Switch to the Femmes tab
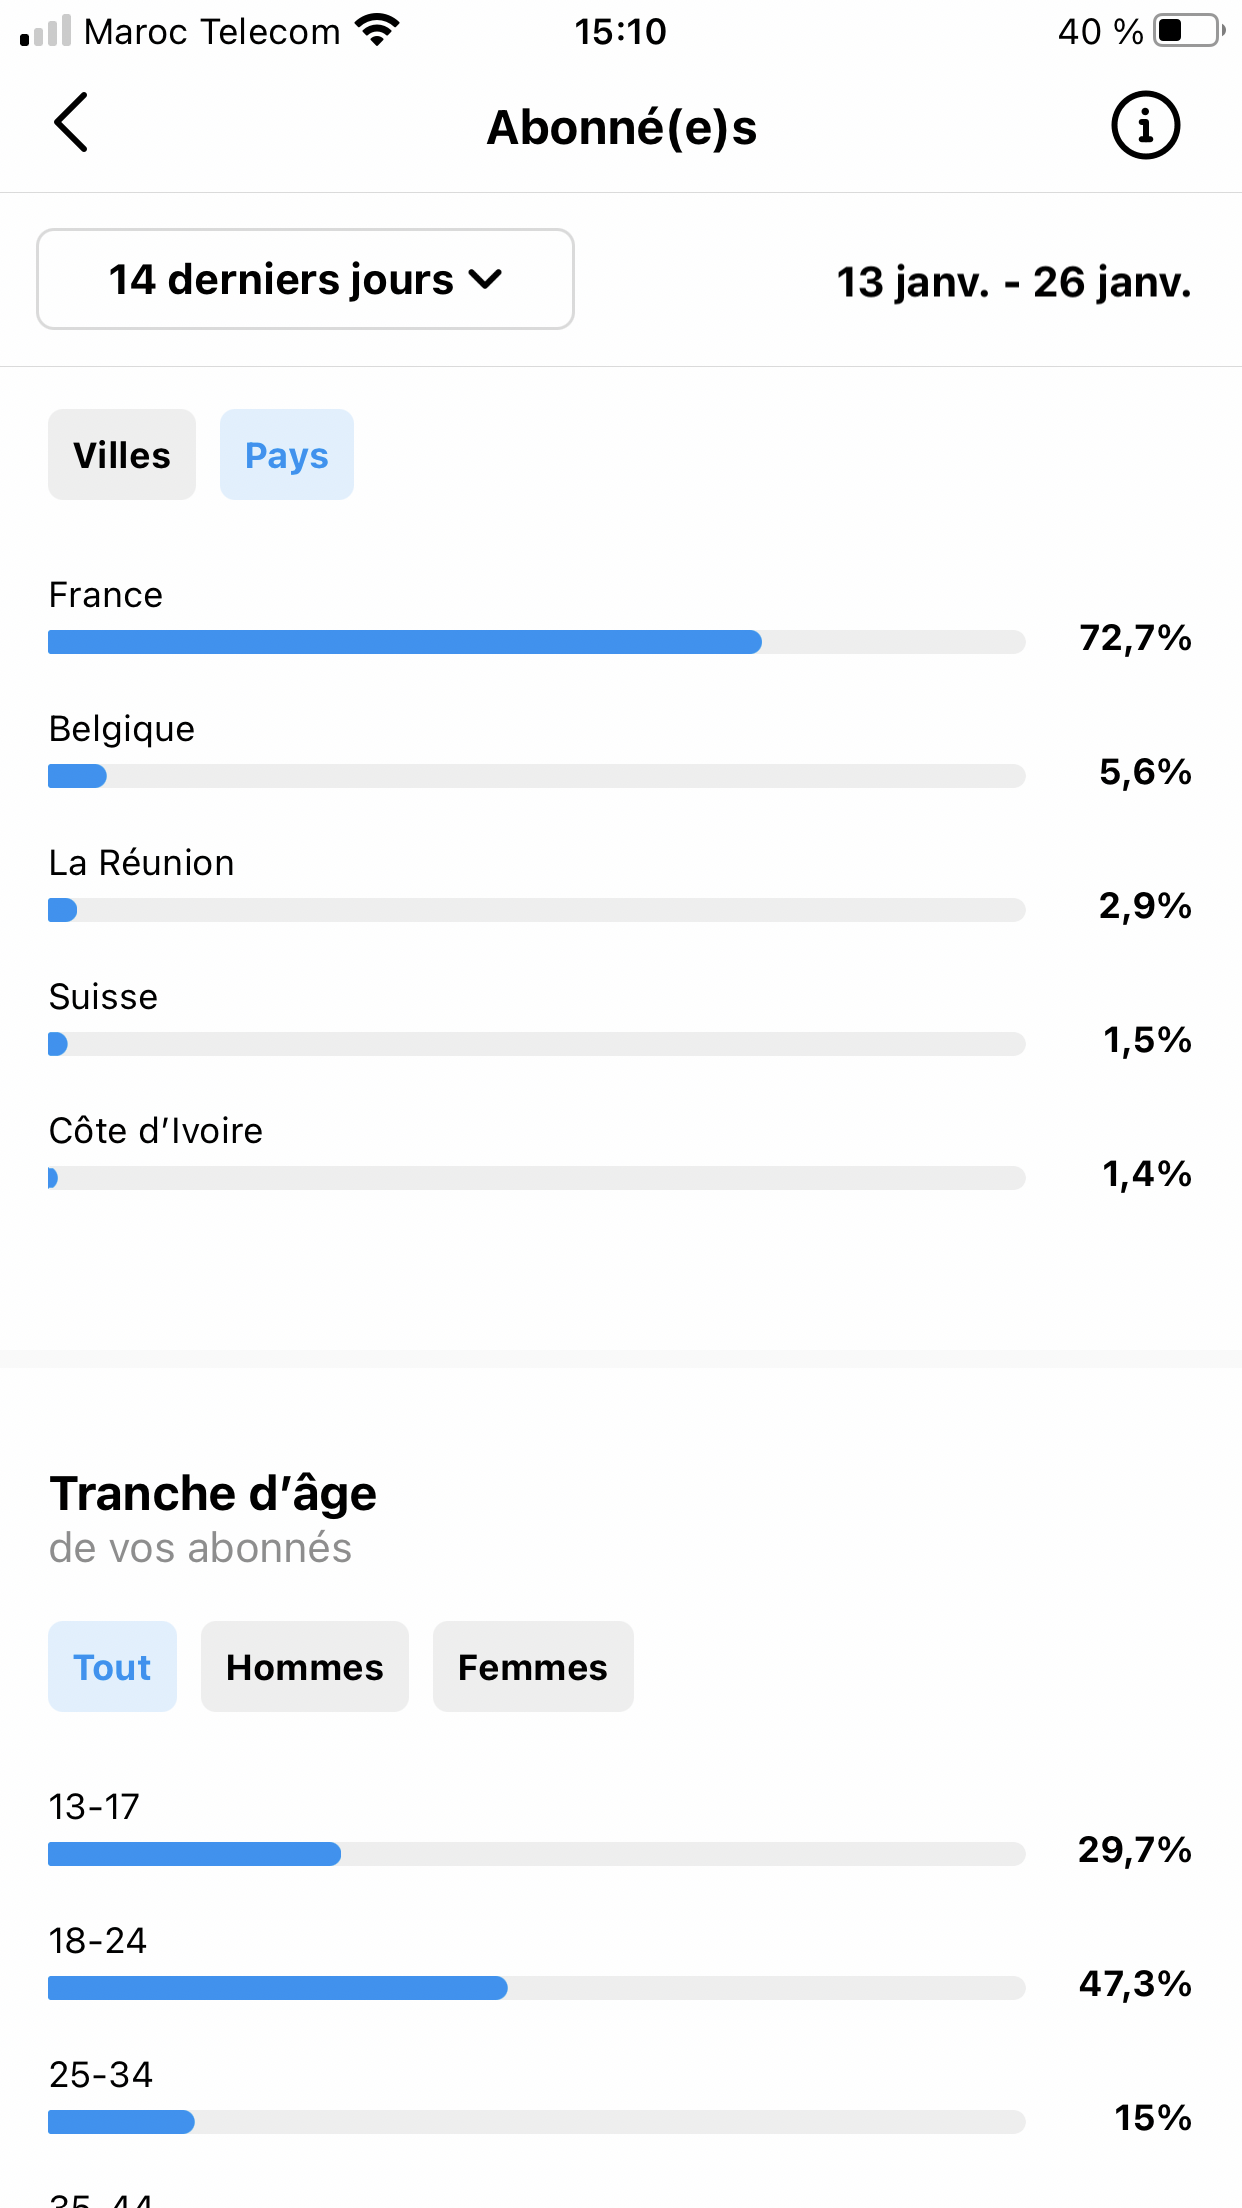 point(533,1667)
